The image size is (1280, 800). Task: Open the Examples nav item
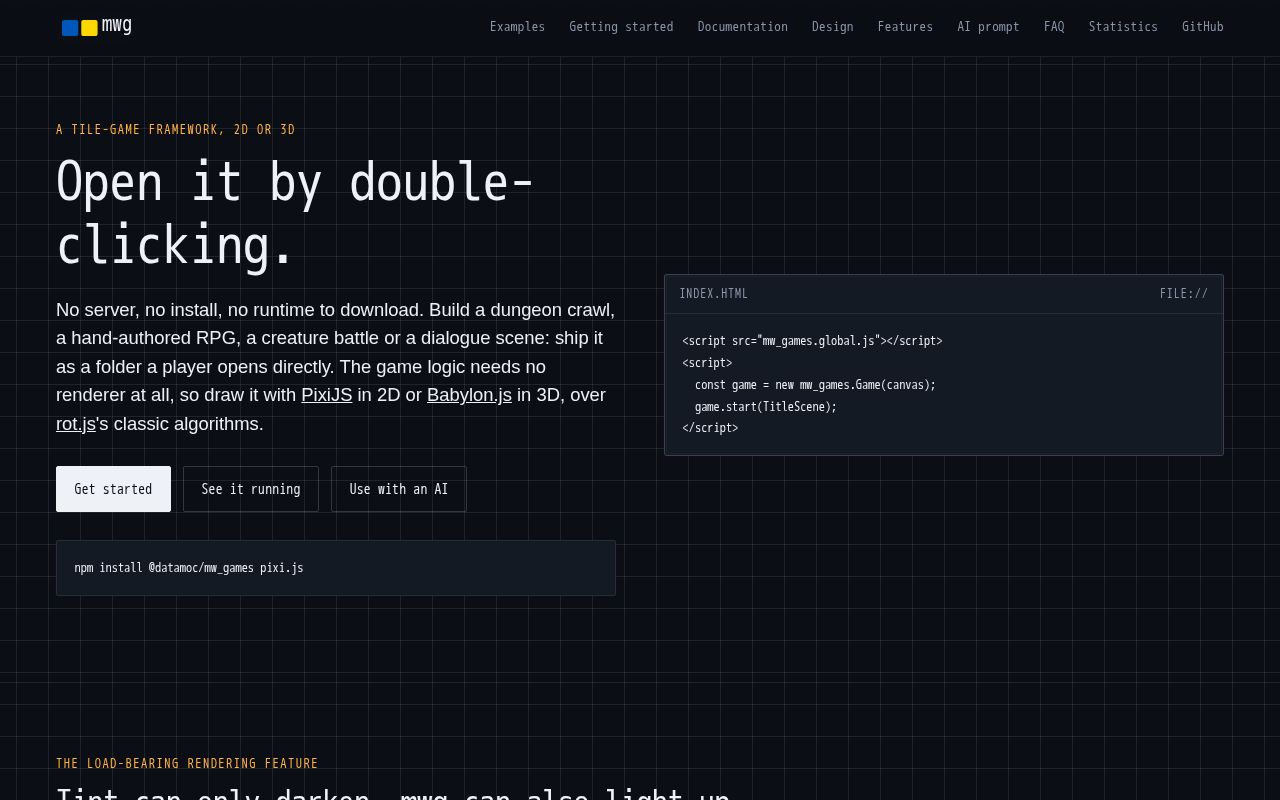(x=517, y=27)
